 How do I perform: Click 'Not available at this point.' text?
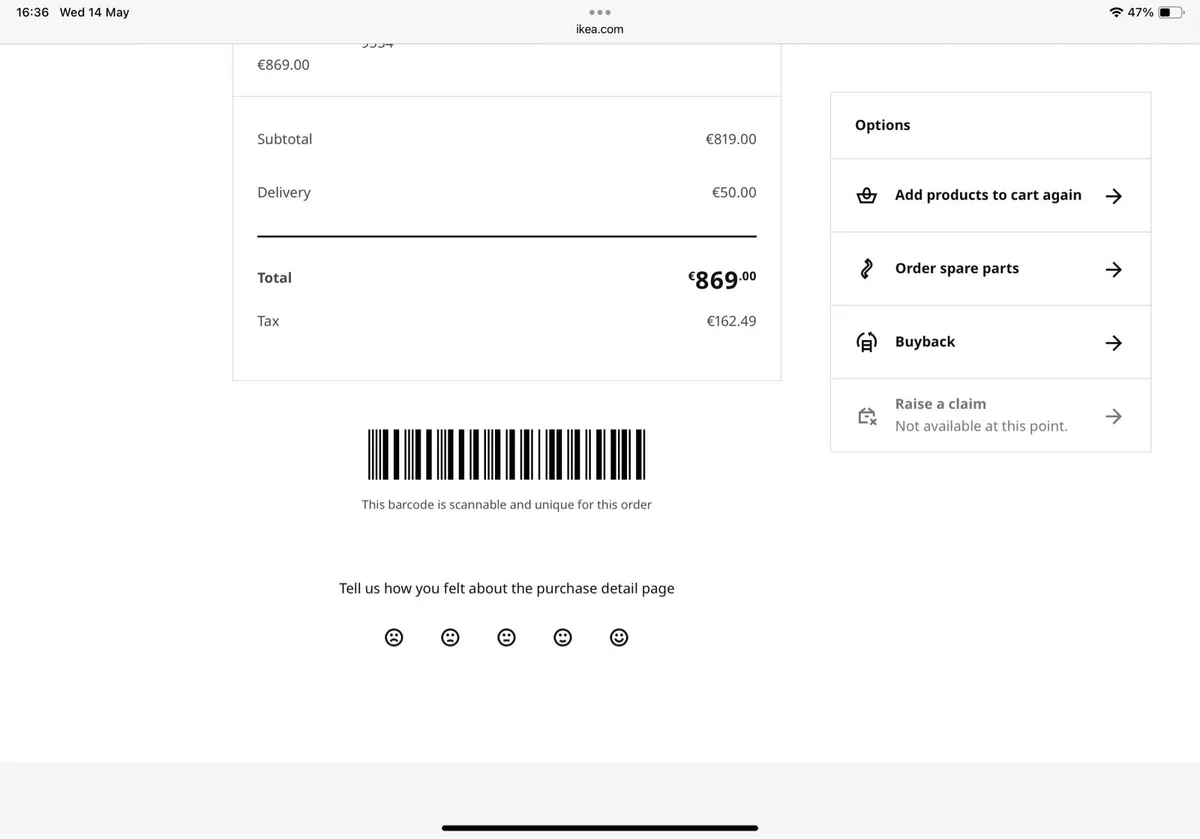pos(981,426)
